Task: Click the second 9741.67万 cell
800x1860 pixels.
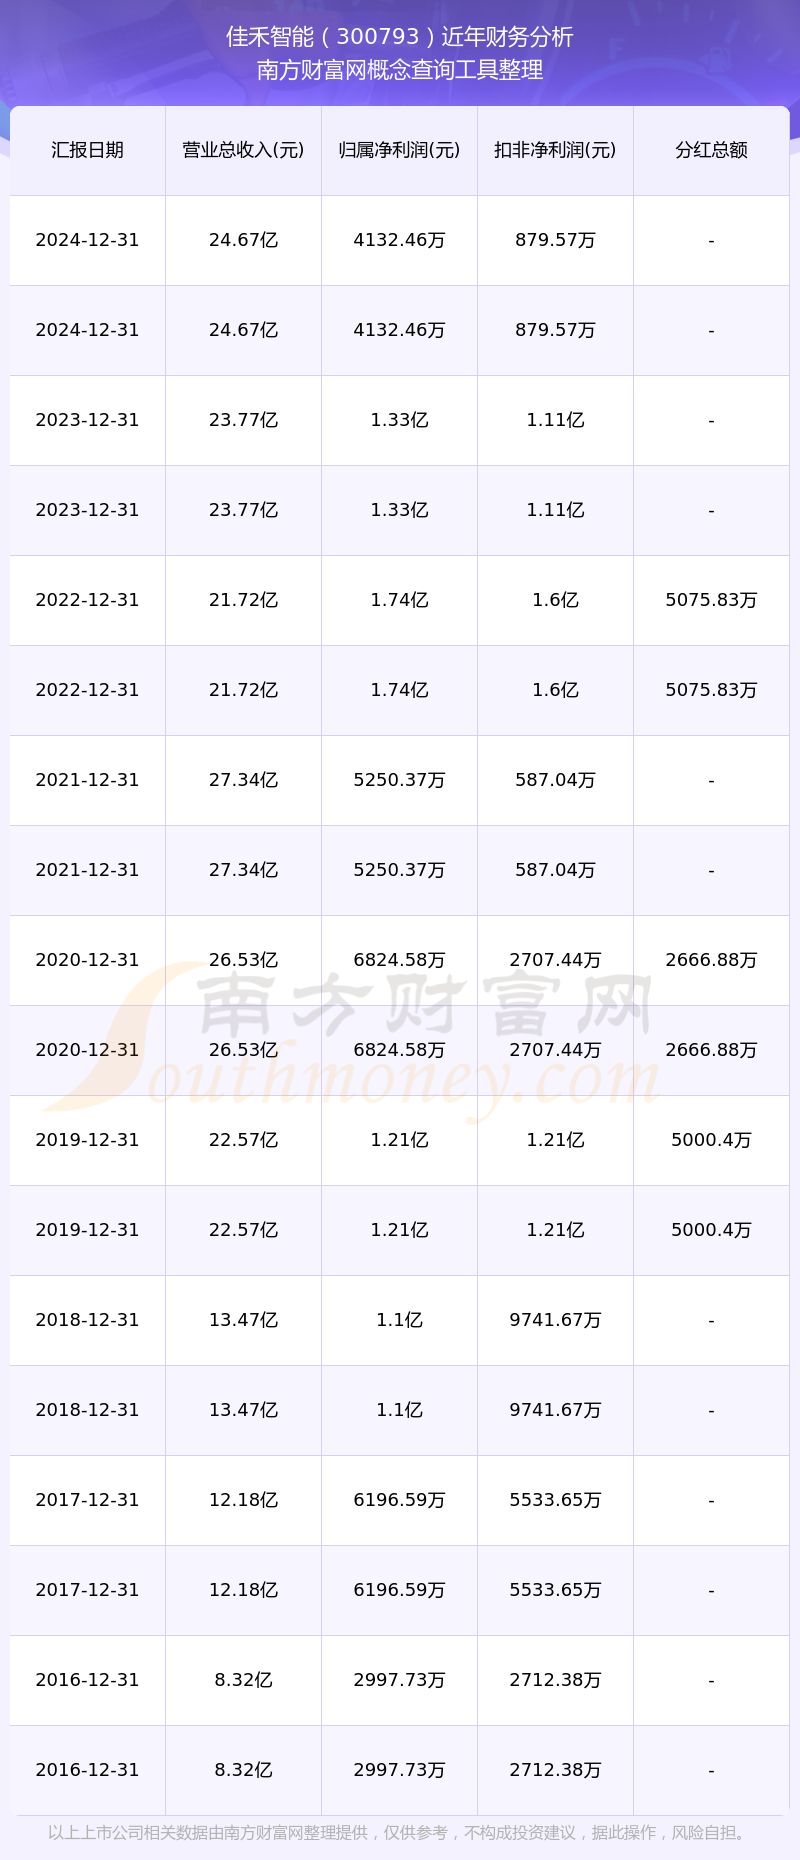Action: [x=555, y=1410]
